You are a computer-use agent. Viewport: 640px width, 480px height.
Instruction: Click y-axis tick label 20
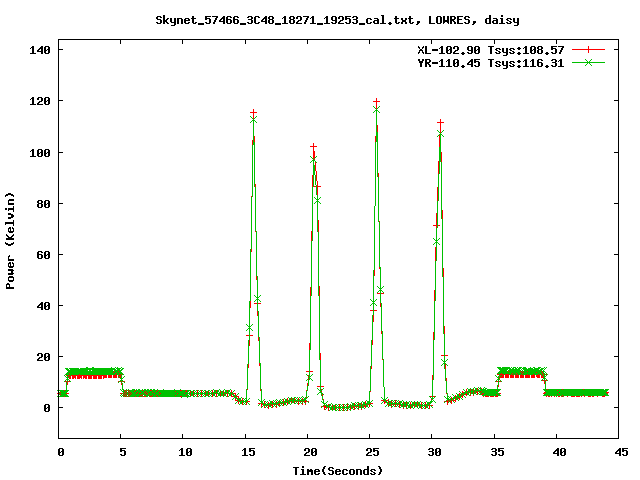tap(43, 357)
